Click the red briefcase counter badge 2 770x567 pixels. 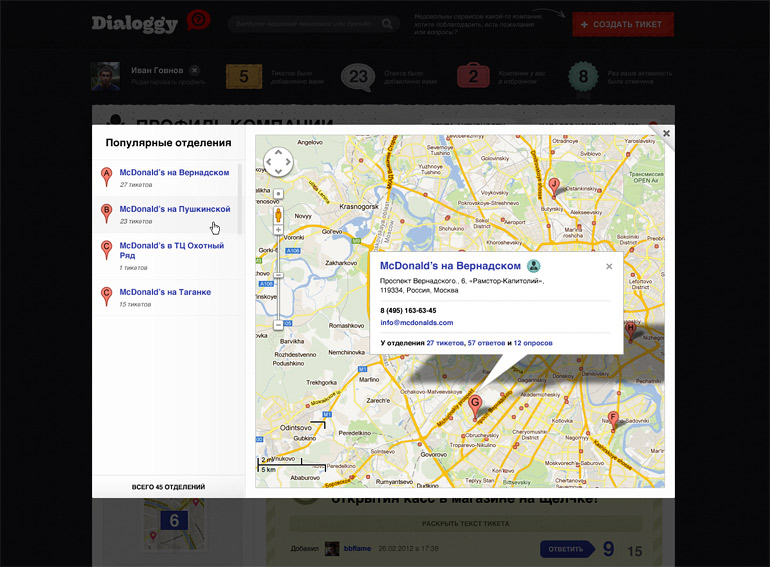point(473,76)
